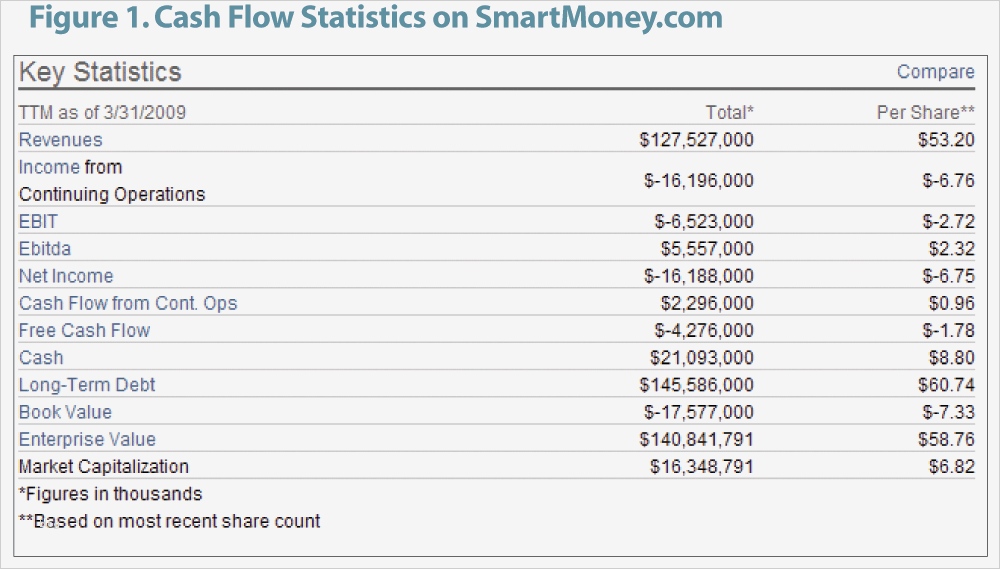Click the TTM as of 3/31/2009 label
This screenshot has height=569, width=1000.
(x=102, y=112)
